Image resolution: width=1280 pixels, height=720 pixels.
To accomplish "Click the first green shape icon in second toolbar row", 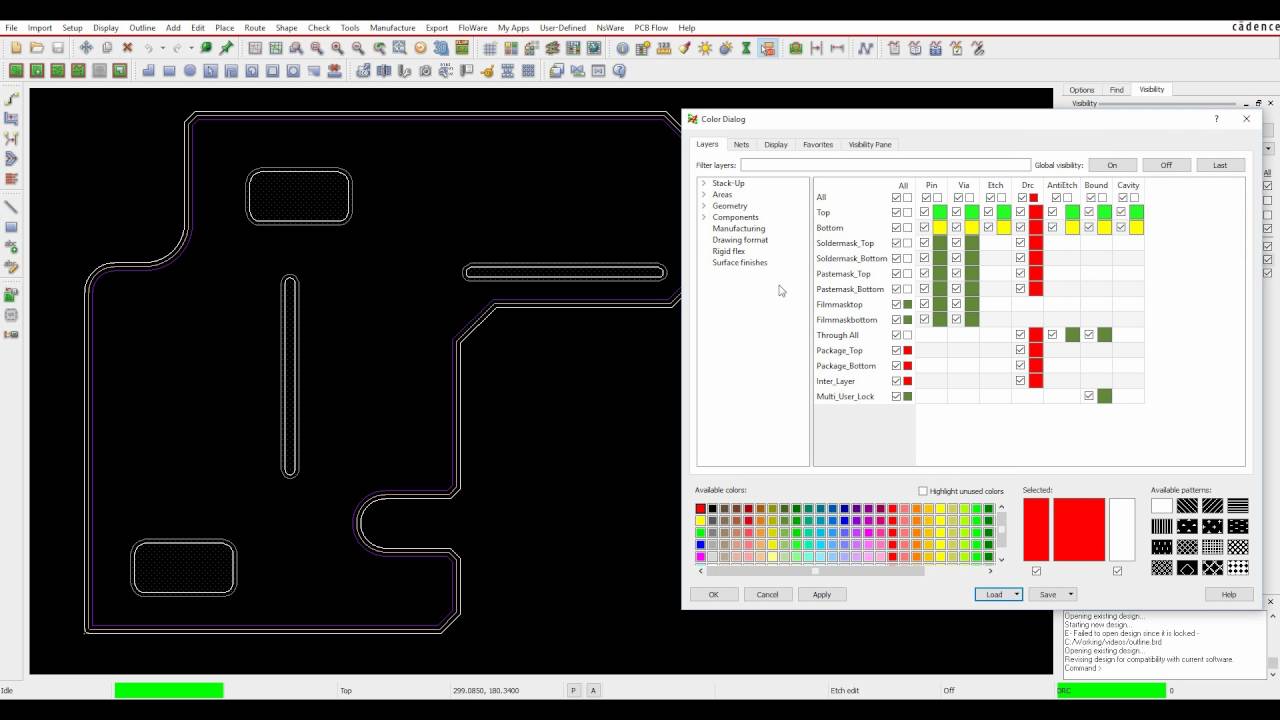I will (x=16, y=71).
